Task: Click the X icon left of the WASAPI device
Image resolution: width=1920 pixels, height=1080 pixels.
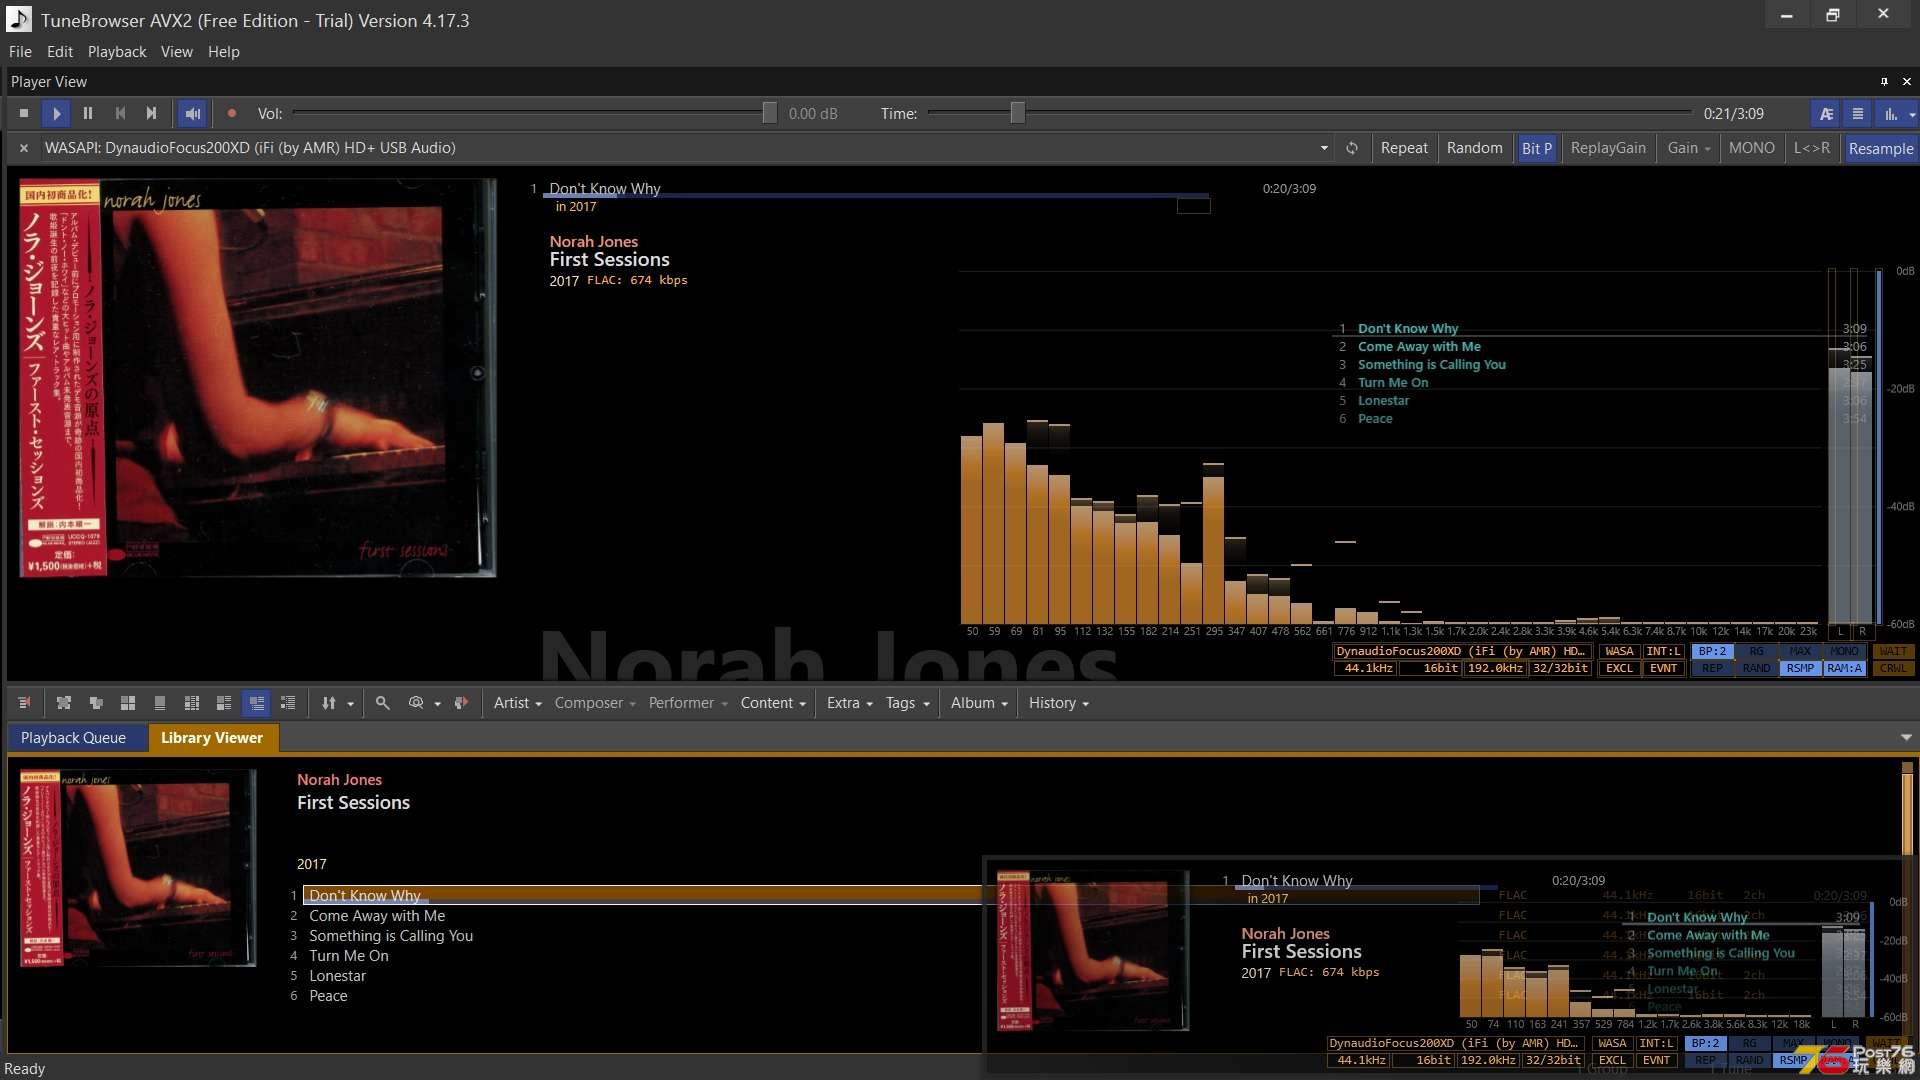Action: pyautogui.click(x=24, y=148)
